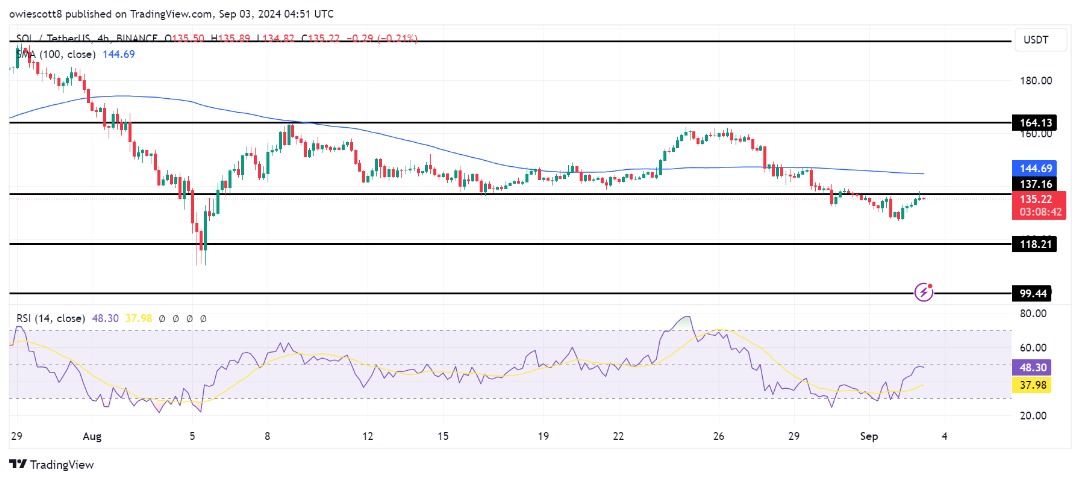Image resolution: width=1080 pixels, height=480 pixels.
Task: Click the blue 144.69 SMA price tag
Action: [1031, 167]
